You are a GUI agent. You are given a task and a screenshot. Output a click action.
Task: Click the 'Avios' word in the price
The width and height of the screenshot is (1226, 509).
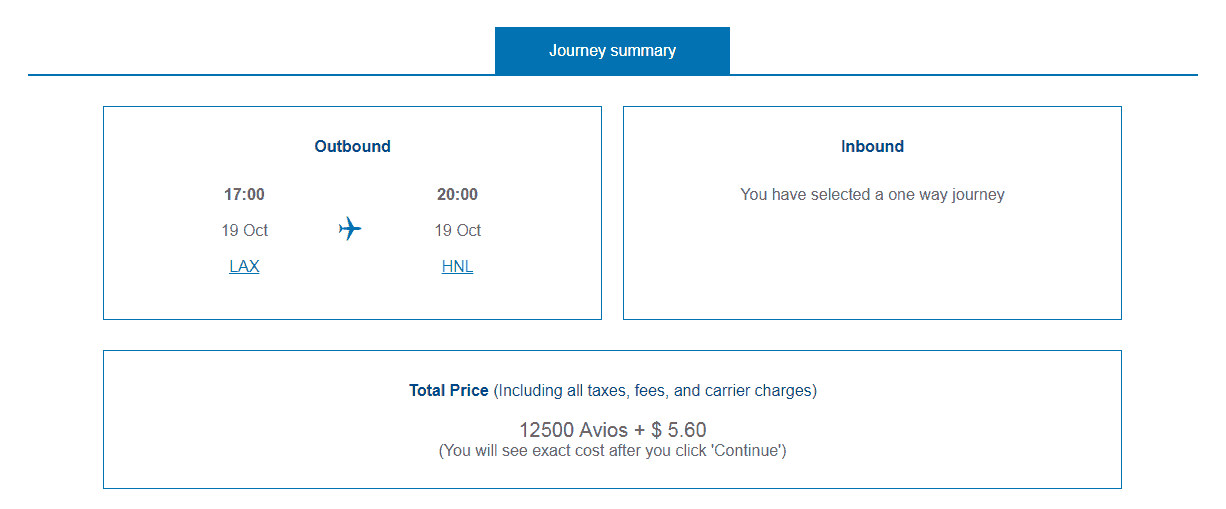coord(604,430)
